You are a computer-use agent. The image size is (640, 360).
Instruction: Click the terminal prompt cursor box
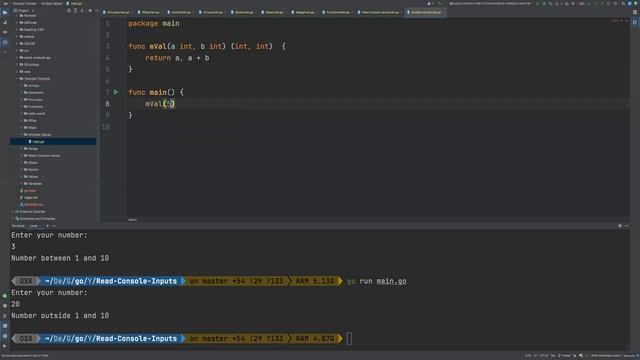point(349,338)
